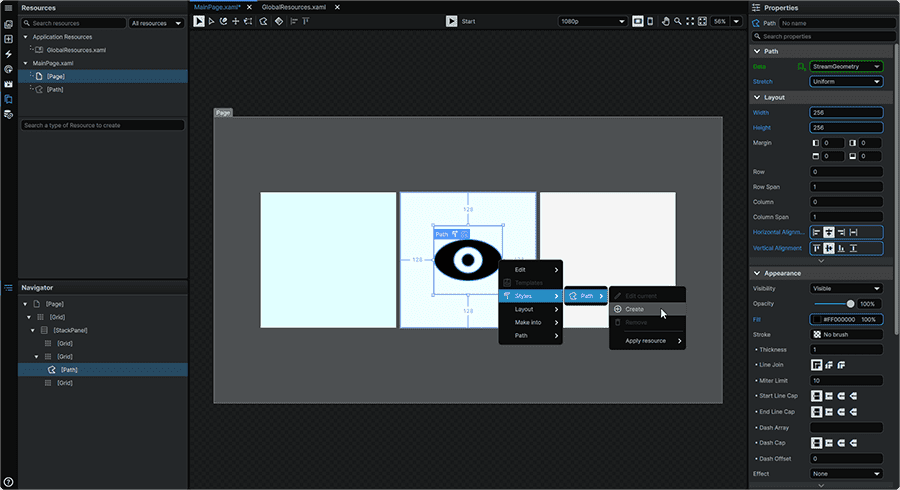Click the align left edges toolbar icon
The image size is (900, 490).
click(294, 21)
